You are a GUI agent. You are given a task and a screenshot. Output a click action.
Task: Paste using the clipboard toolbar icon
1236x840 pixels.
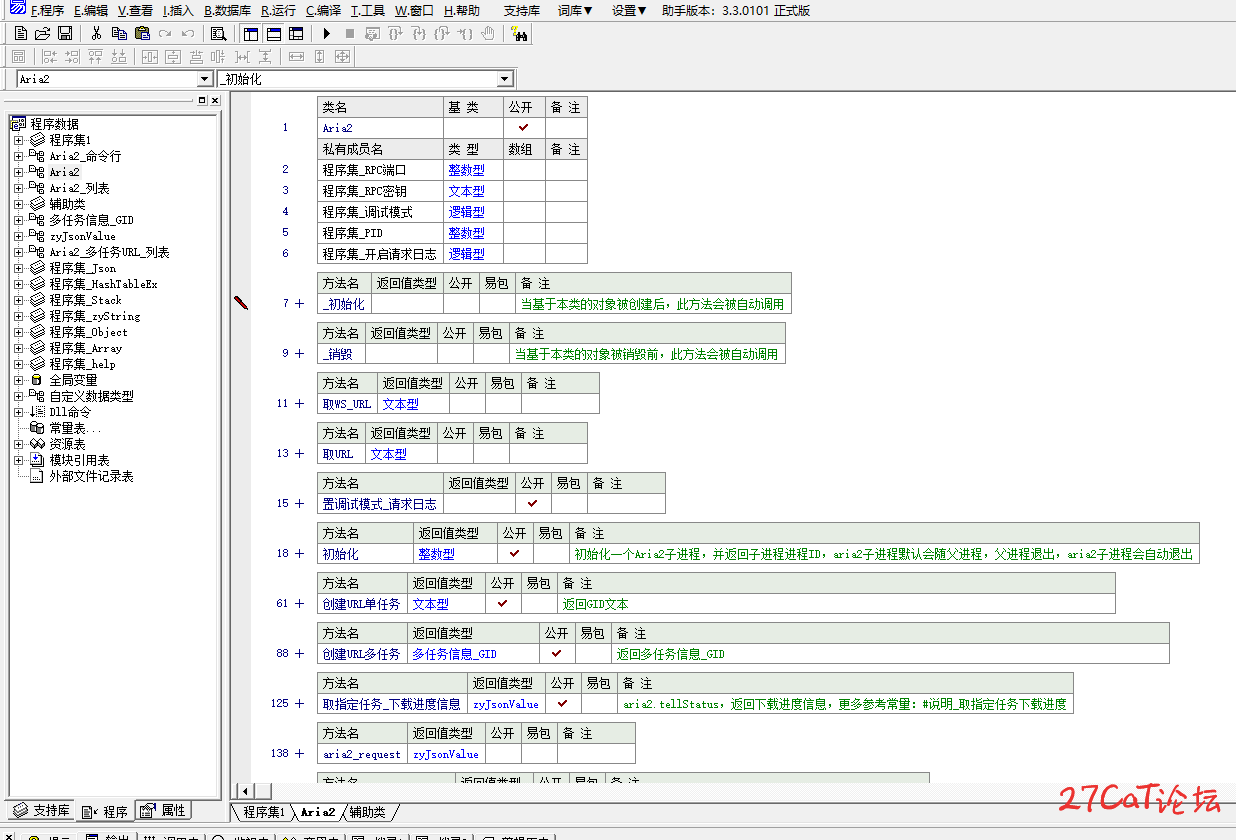pos(142,33)
